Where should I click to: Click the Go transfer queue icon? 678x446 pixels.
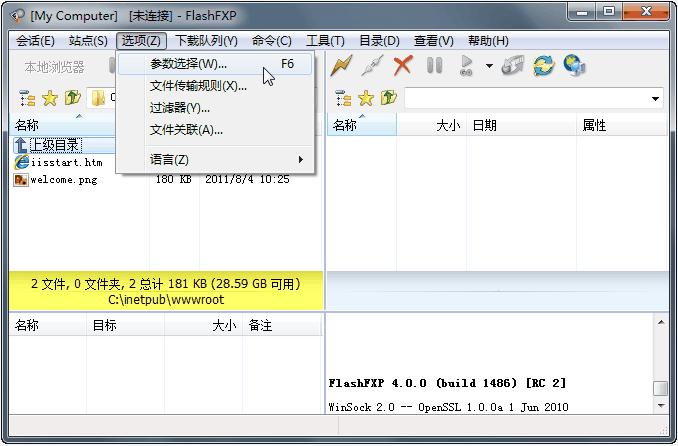click(x=465, y=66)
